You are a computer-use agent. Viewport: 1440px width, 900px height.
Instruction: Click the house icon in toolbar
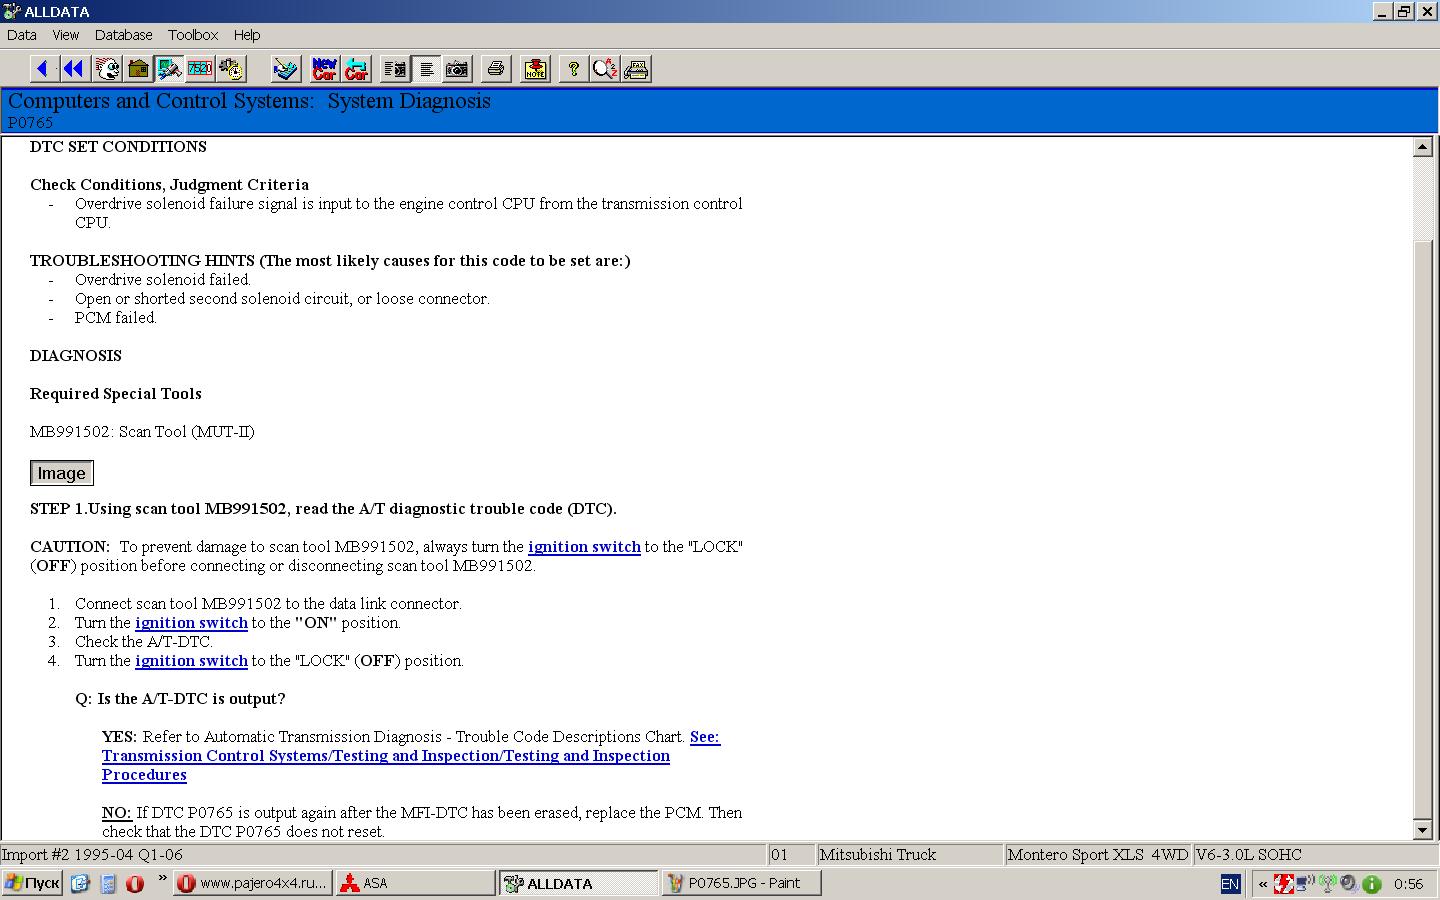point(138,69)
